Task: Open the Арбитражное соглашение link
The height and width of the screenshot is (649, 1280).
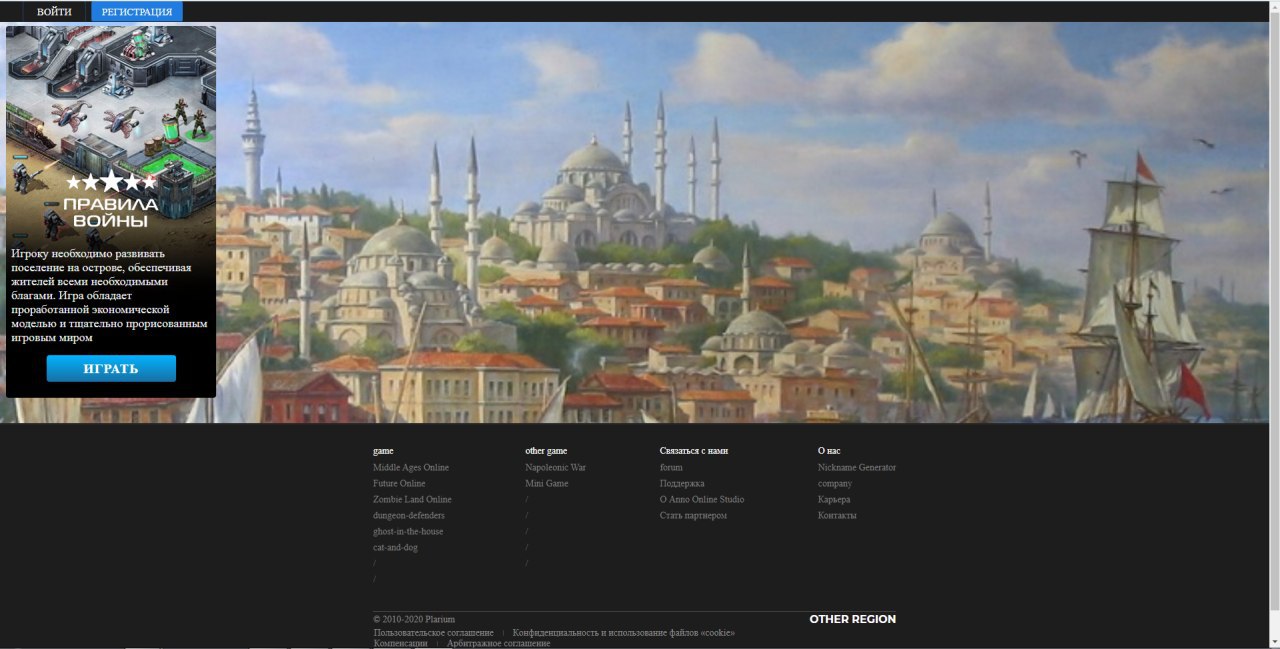Action: click(x=498, y=643)
